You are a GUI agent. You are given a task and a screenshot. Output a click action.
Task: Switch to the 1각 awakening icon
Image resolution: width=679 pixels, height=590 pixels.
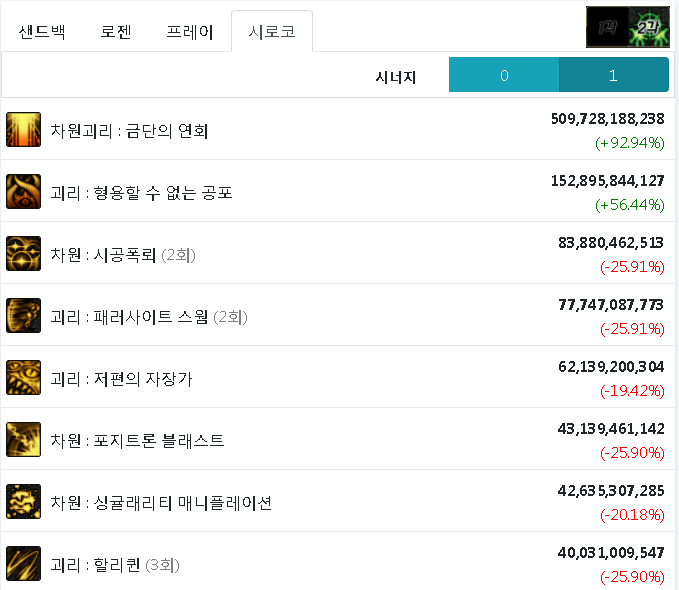coord(606,27)
